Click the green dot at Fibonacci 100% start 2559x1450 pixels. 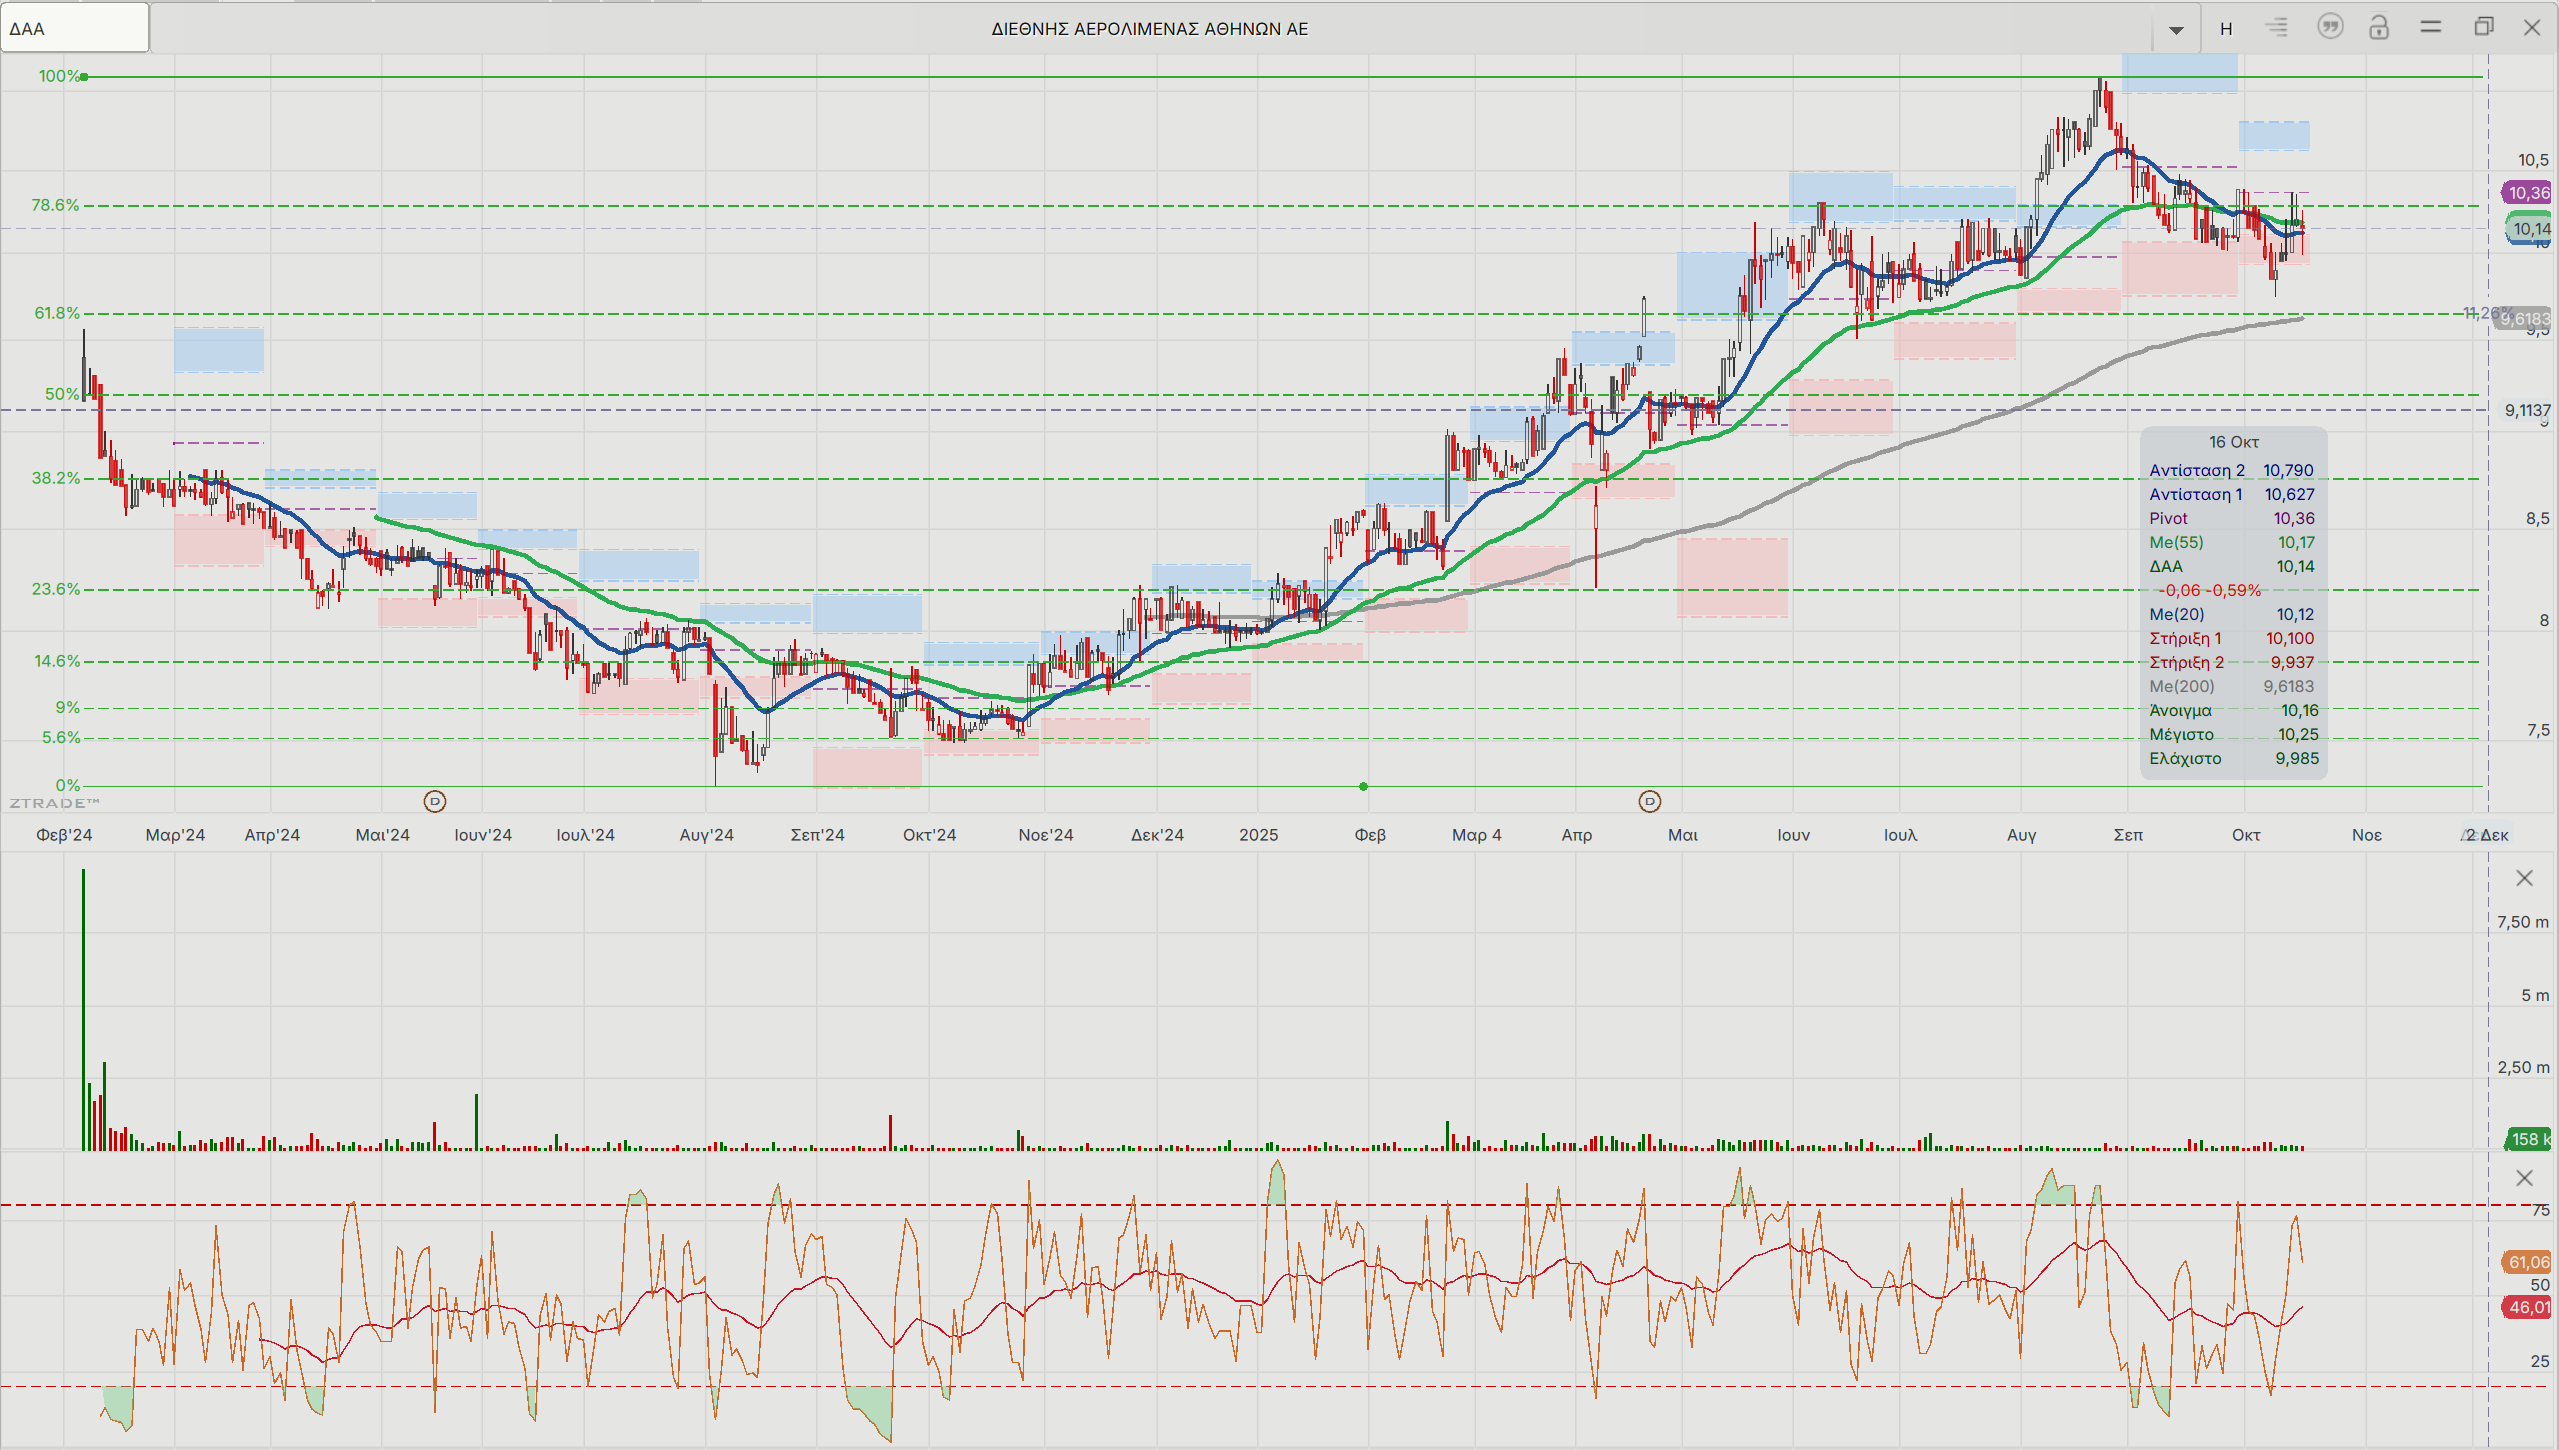click(x=85, y=77)
